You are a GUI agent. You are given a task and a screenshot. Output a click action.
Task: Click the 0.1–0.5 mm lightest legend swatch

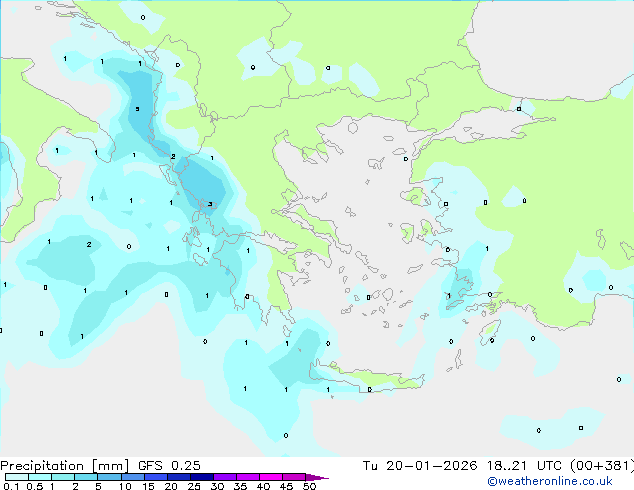[x=17, y=477]
